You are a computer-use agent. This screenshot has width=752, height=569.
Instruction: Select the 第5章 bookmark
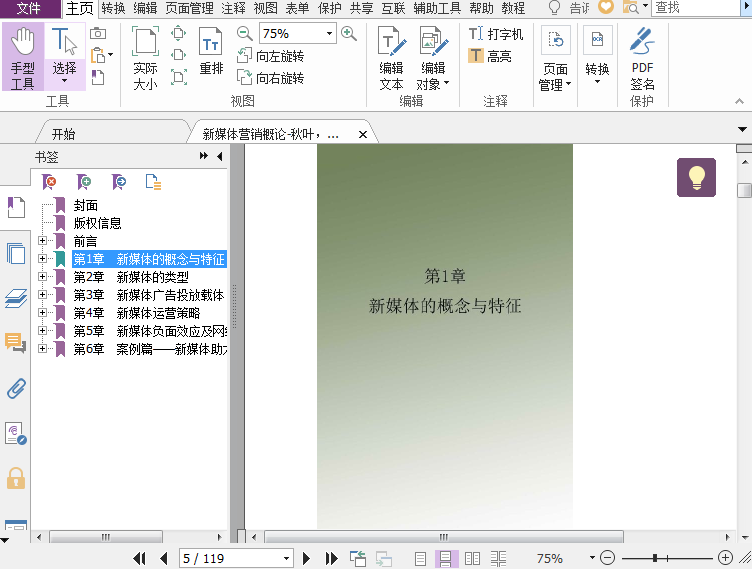(150, 331)
